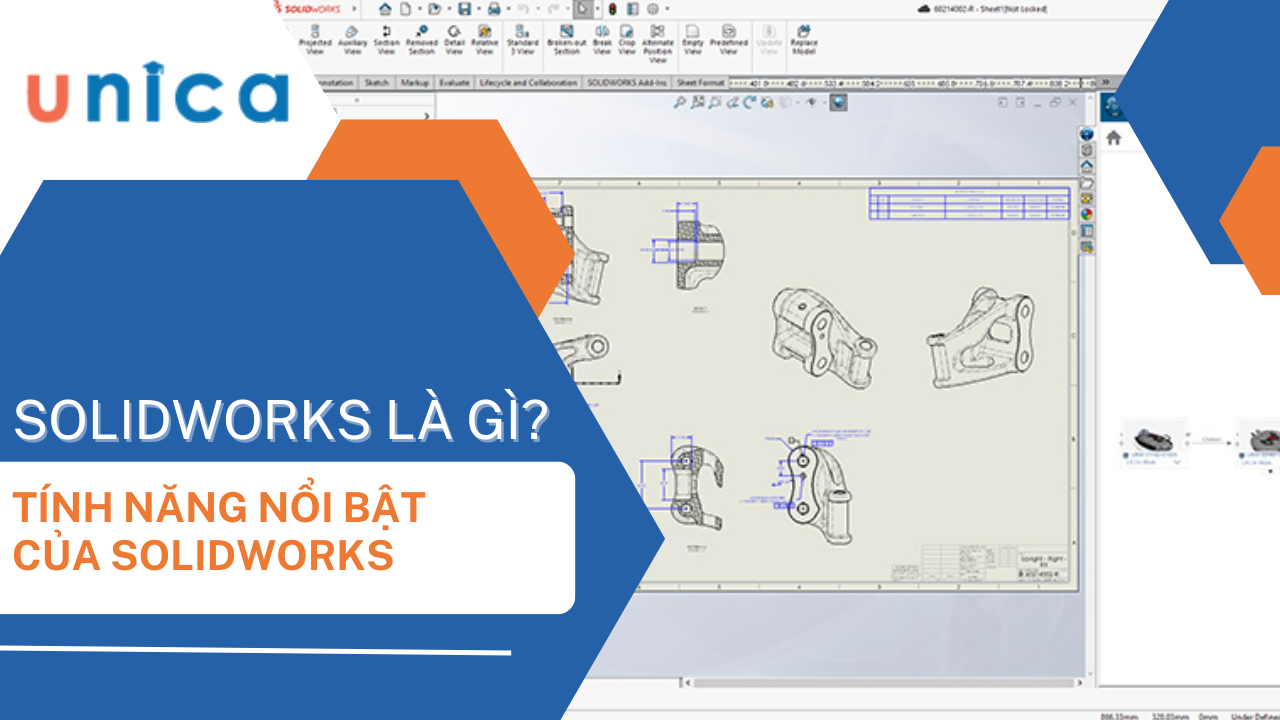
Task: Insert a Relative View
Action: click(x=484, y=39)
